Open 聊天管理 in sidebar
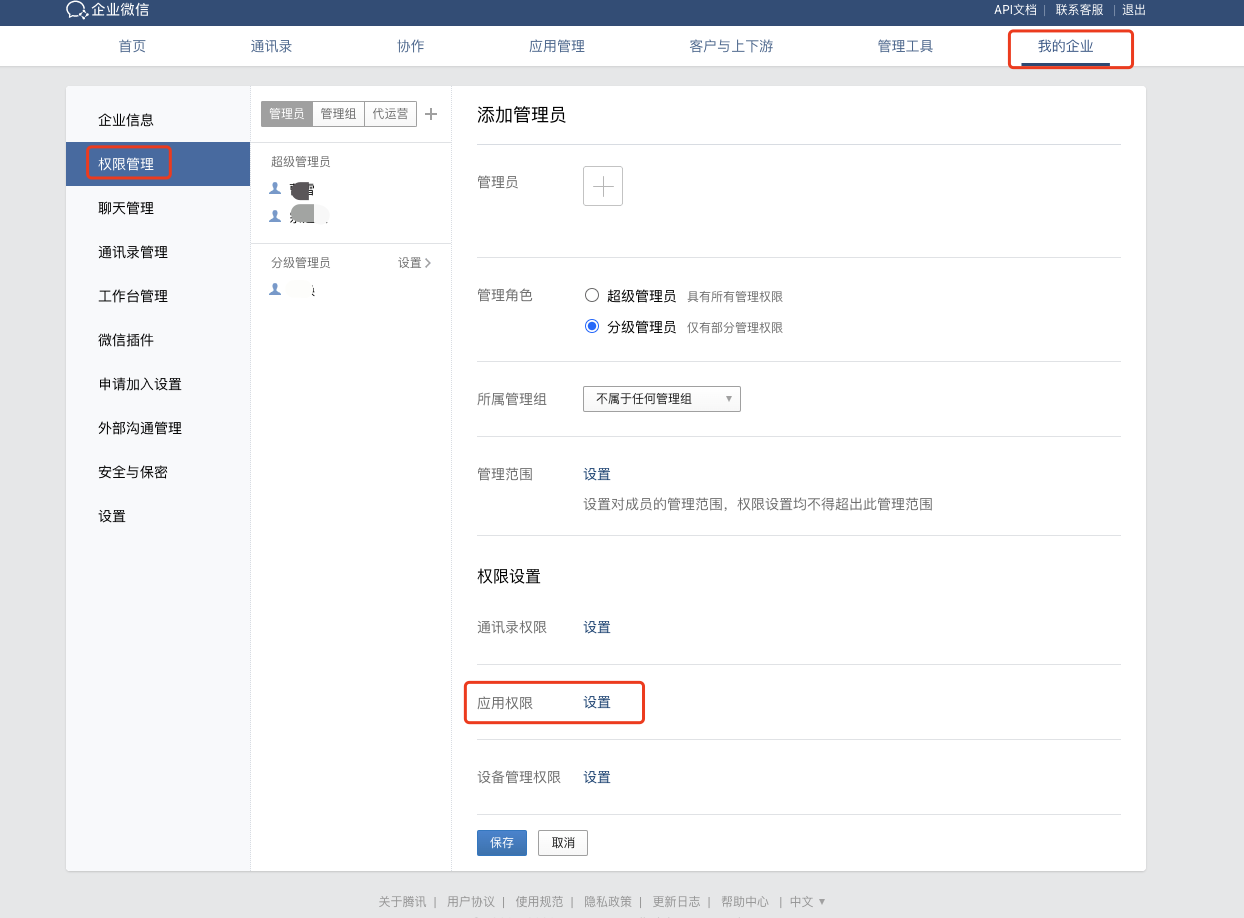1244x918 pixels. pyautogui.click(x=158, y=208)
